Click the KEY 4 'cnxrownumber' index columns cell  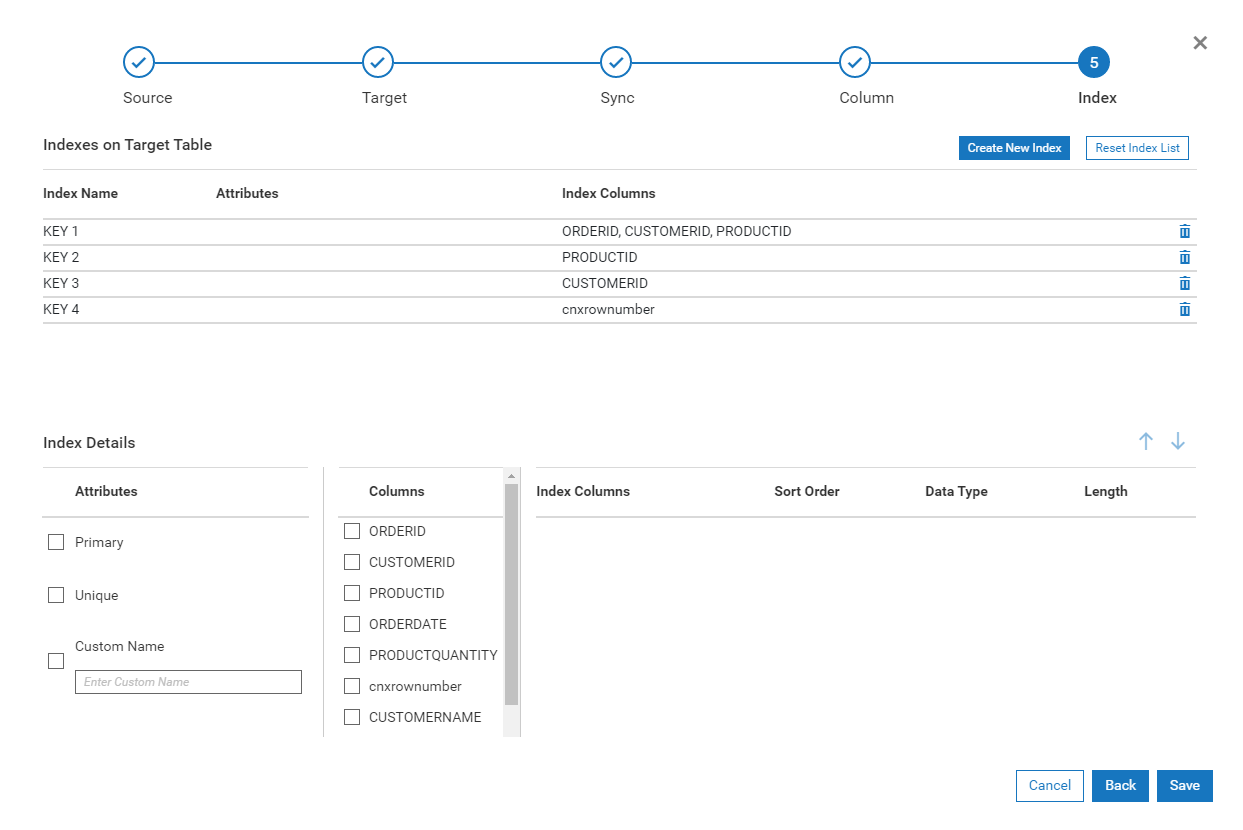pos(608,310)
